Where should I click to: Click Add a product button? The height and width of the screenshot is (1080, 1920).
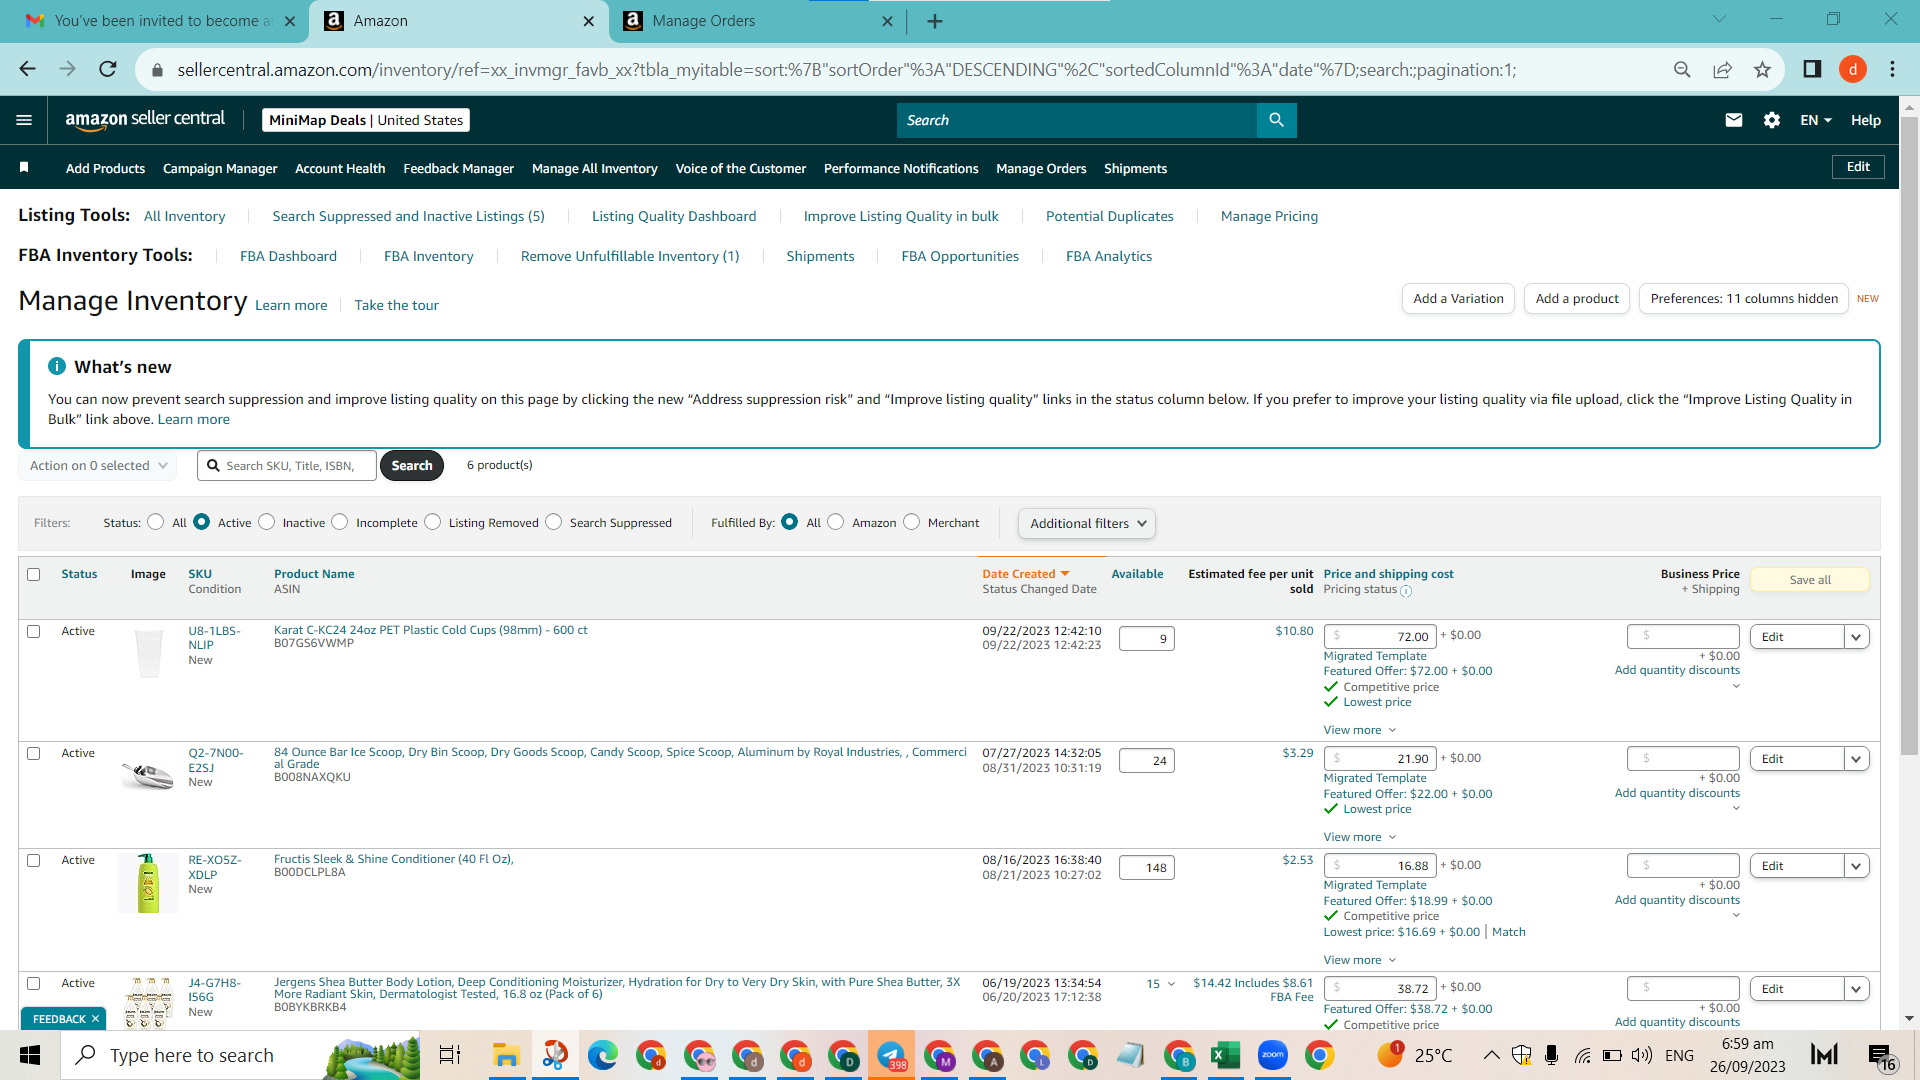tap(1577, 298)
